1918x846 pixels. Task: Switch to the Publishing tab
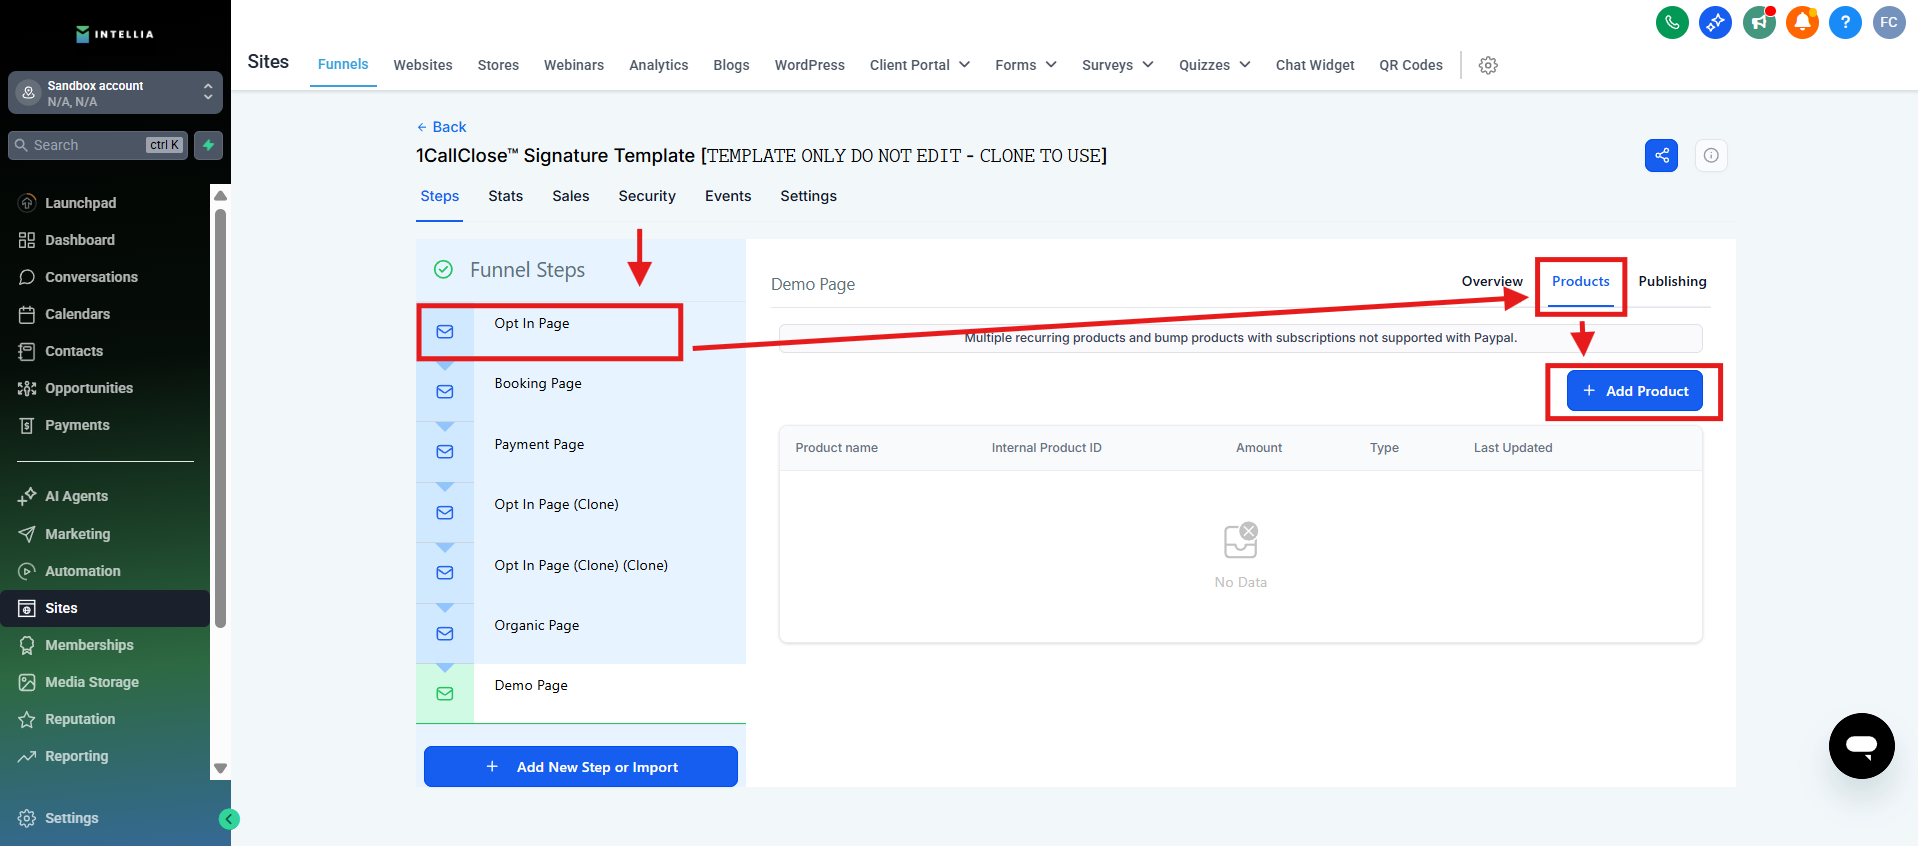[1671, 282]
